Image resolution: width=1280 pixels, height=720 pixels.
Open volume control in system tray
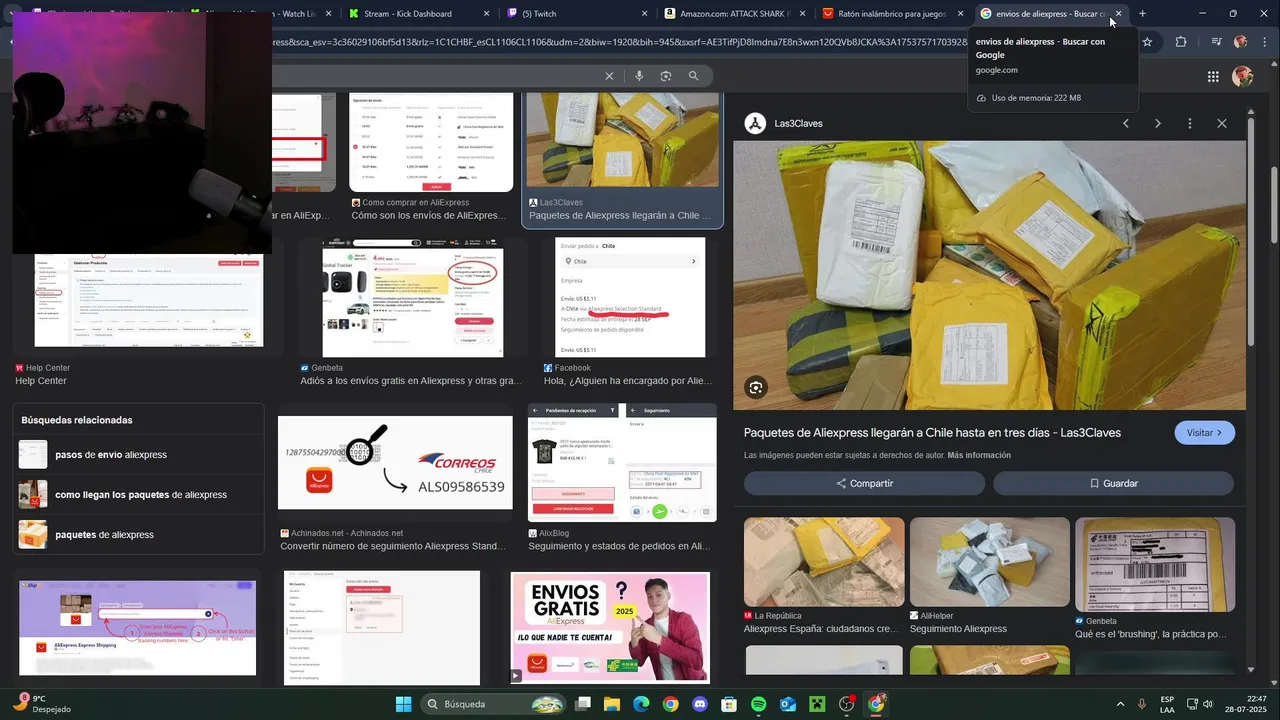(1208, 704)
